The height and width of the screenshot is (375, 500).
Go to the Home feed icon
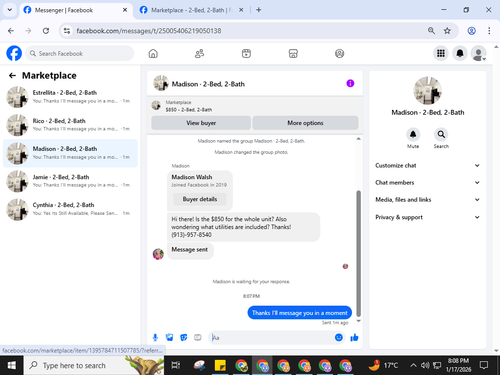[x=153, y=53]
